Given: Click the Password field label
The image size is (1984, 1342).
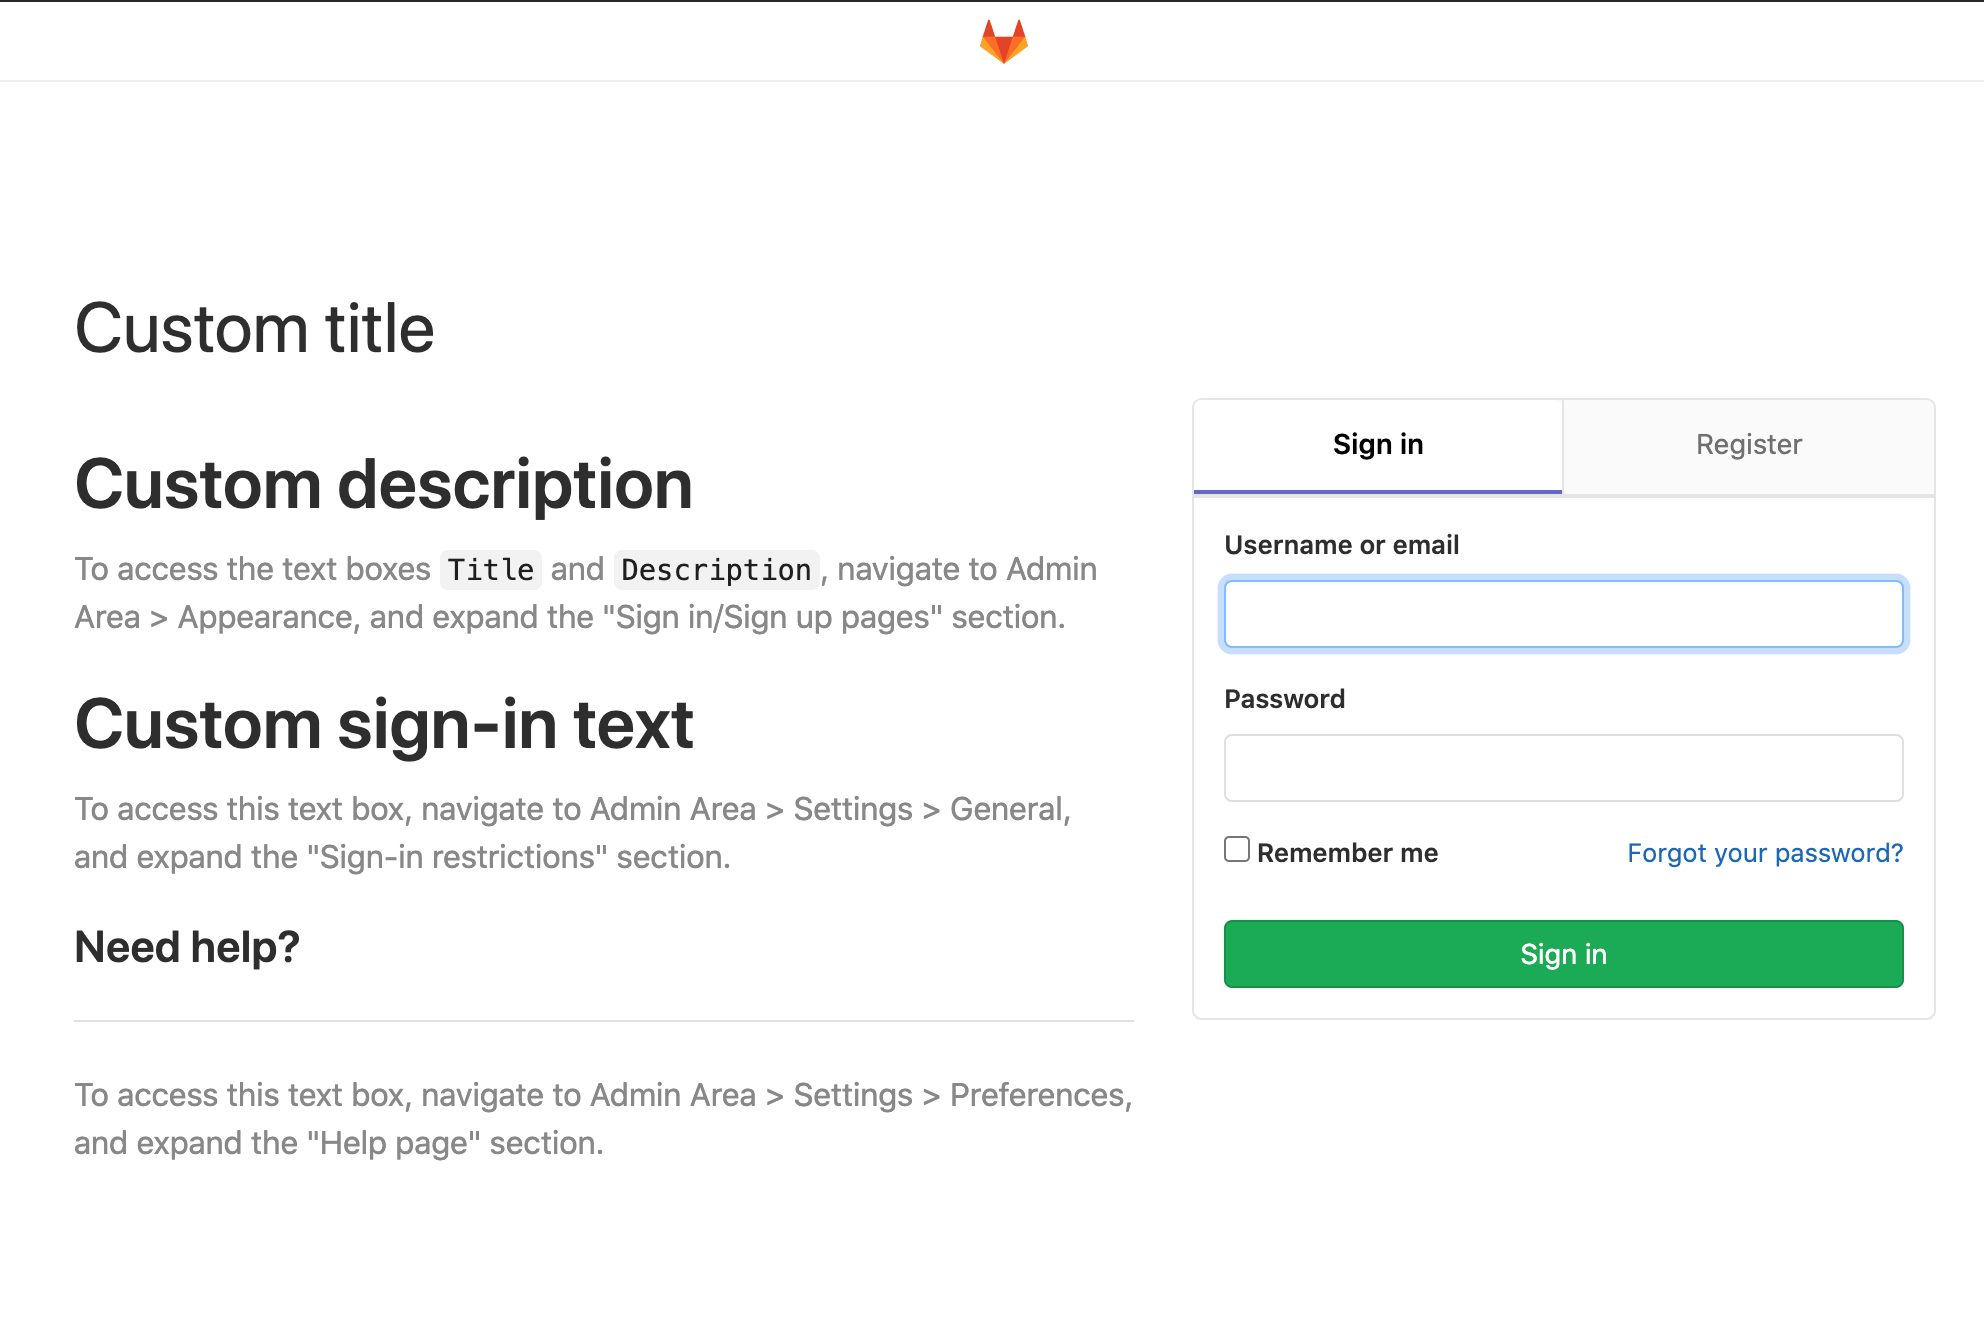Looking at the screenshot, I should point(1284,698).
